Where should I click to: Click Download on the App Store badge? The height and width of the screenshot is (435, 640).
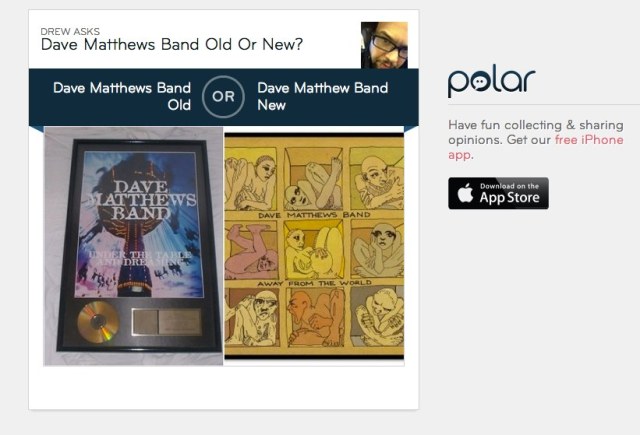(498, 193)
